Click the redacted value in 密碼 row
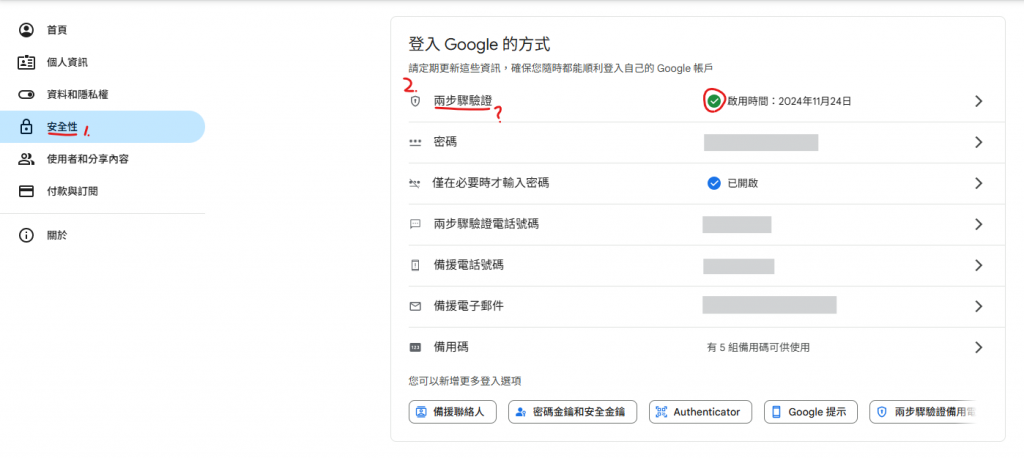The image size is (1024, 458). [761, 142]
